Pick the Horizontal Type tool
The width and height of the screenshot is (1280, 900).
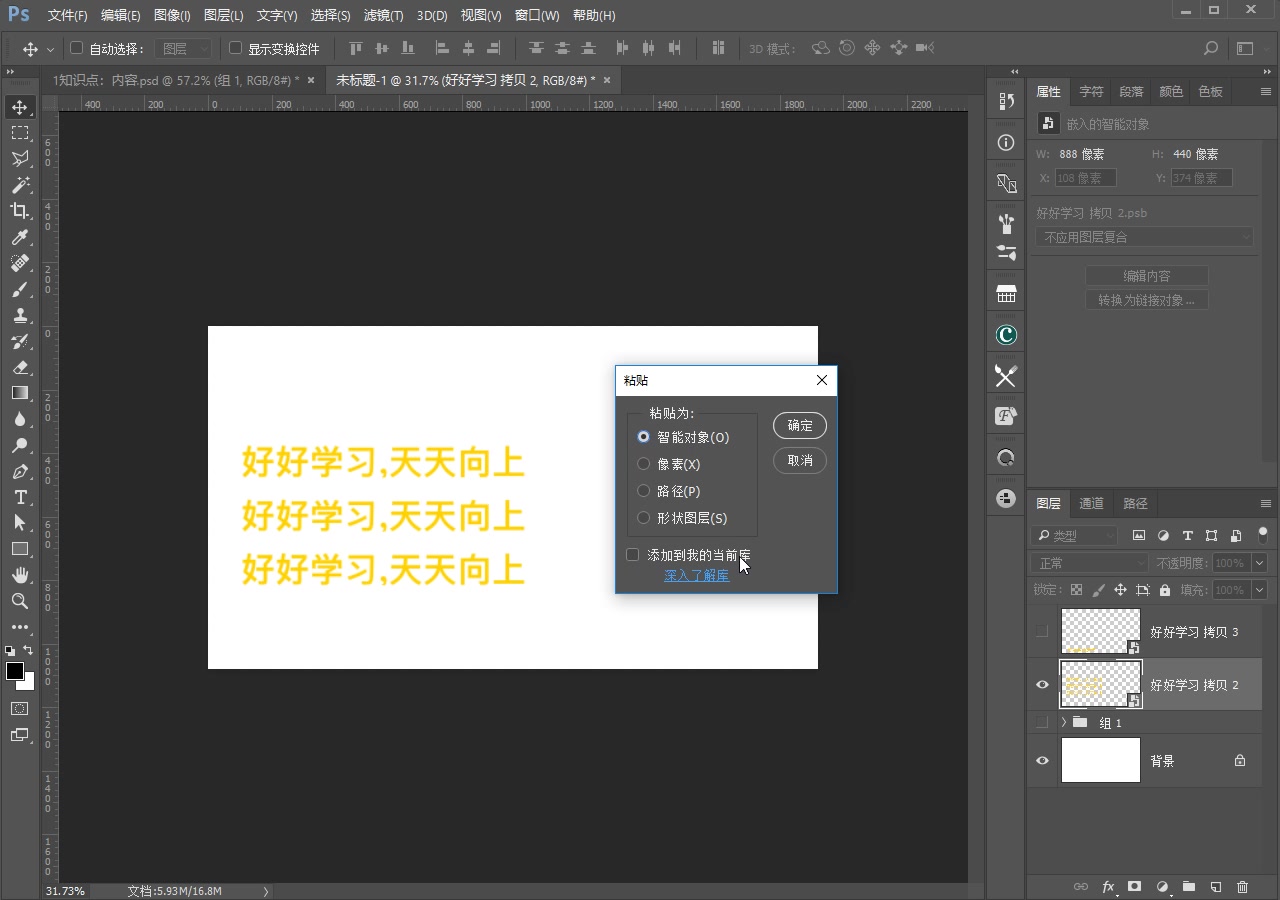tap(21, 497)
